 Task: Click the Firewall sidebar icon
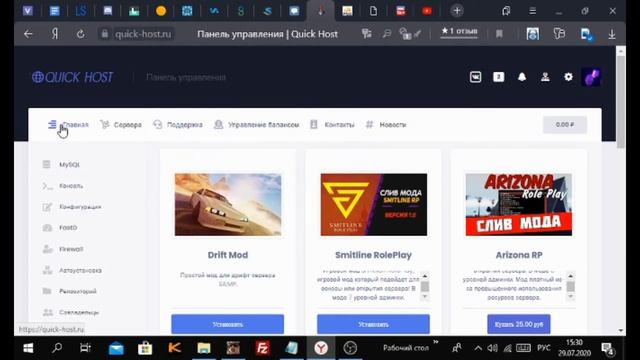click(x=47, y=249)
